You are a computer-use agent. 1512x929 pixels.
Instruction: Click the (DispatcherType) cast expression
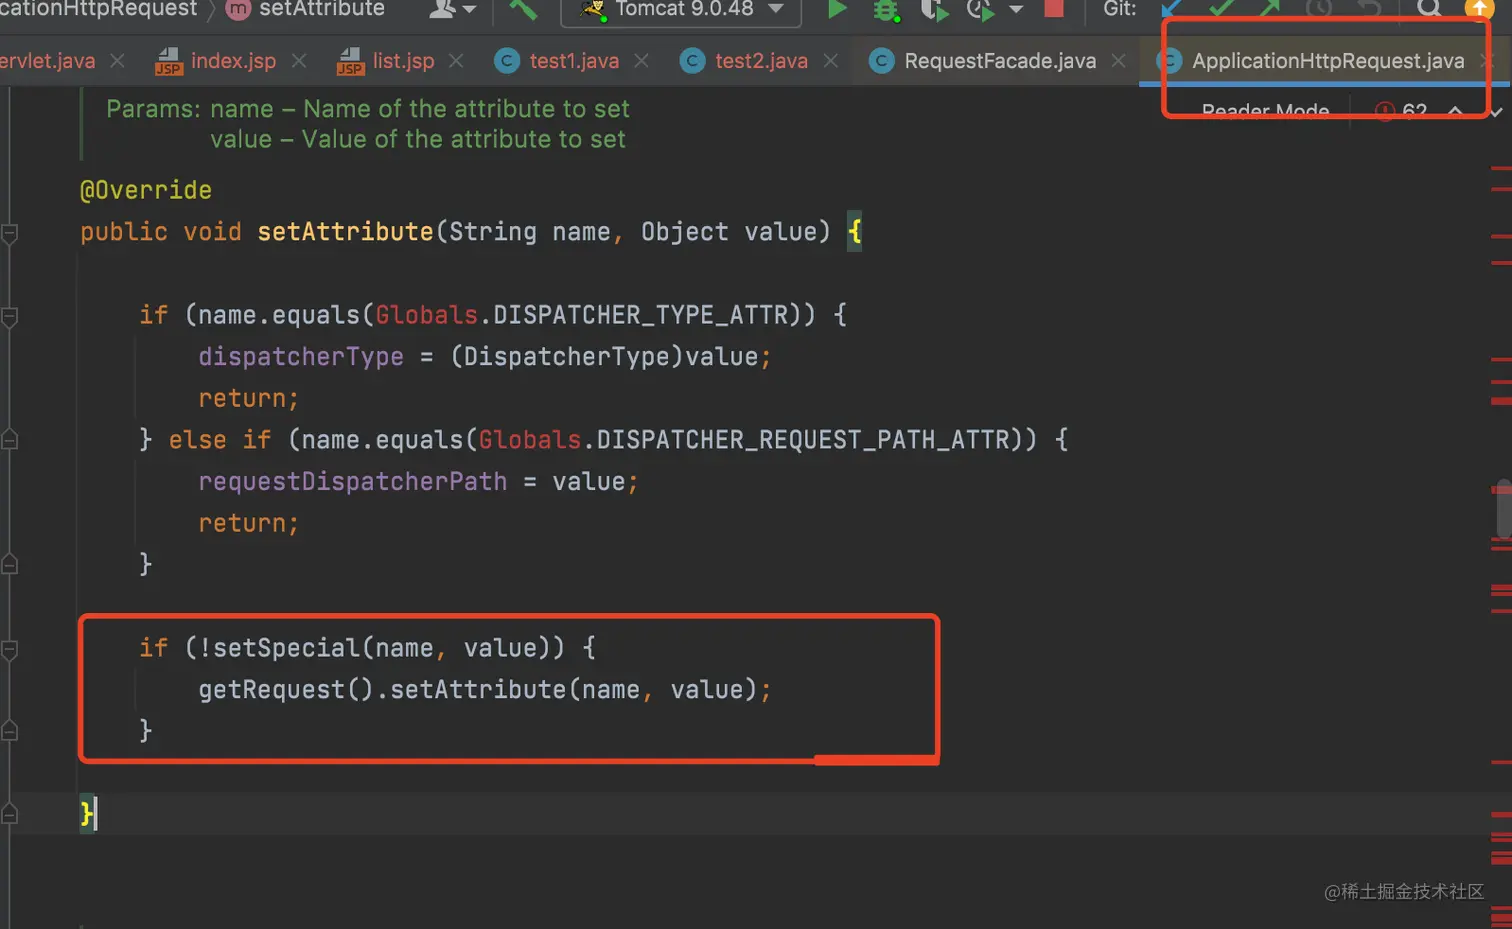[567, 357]
